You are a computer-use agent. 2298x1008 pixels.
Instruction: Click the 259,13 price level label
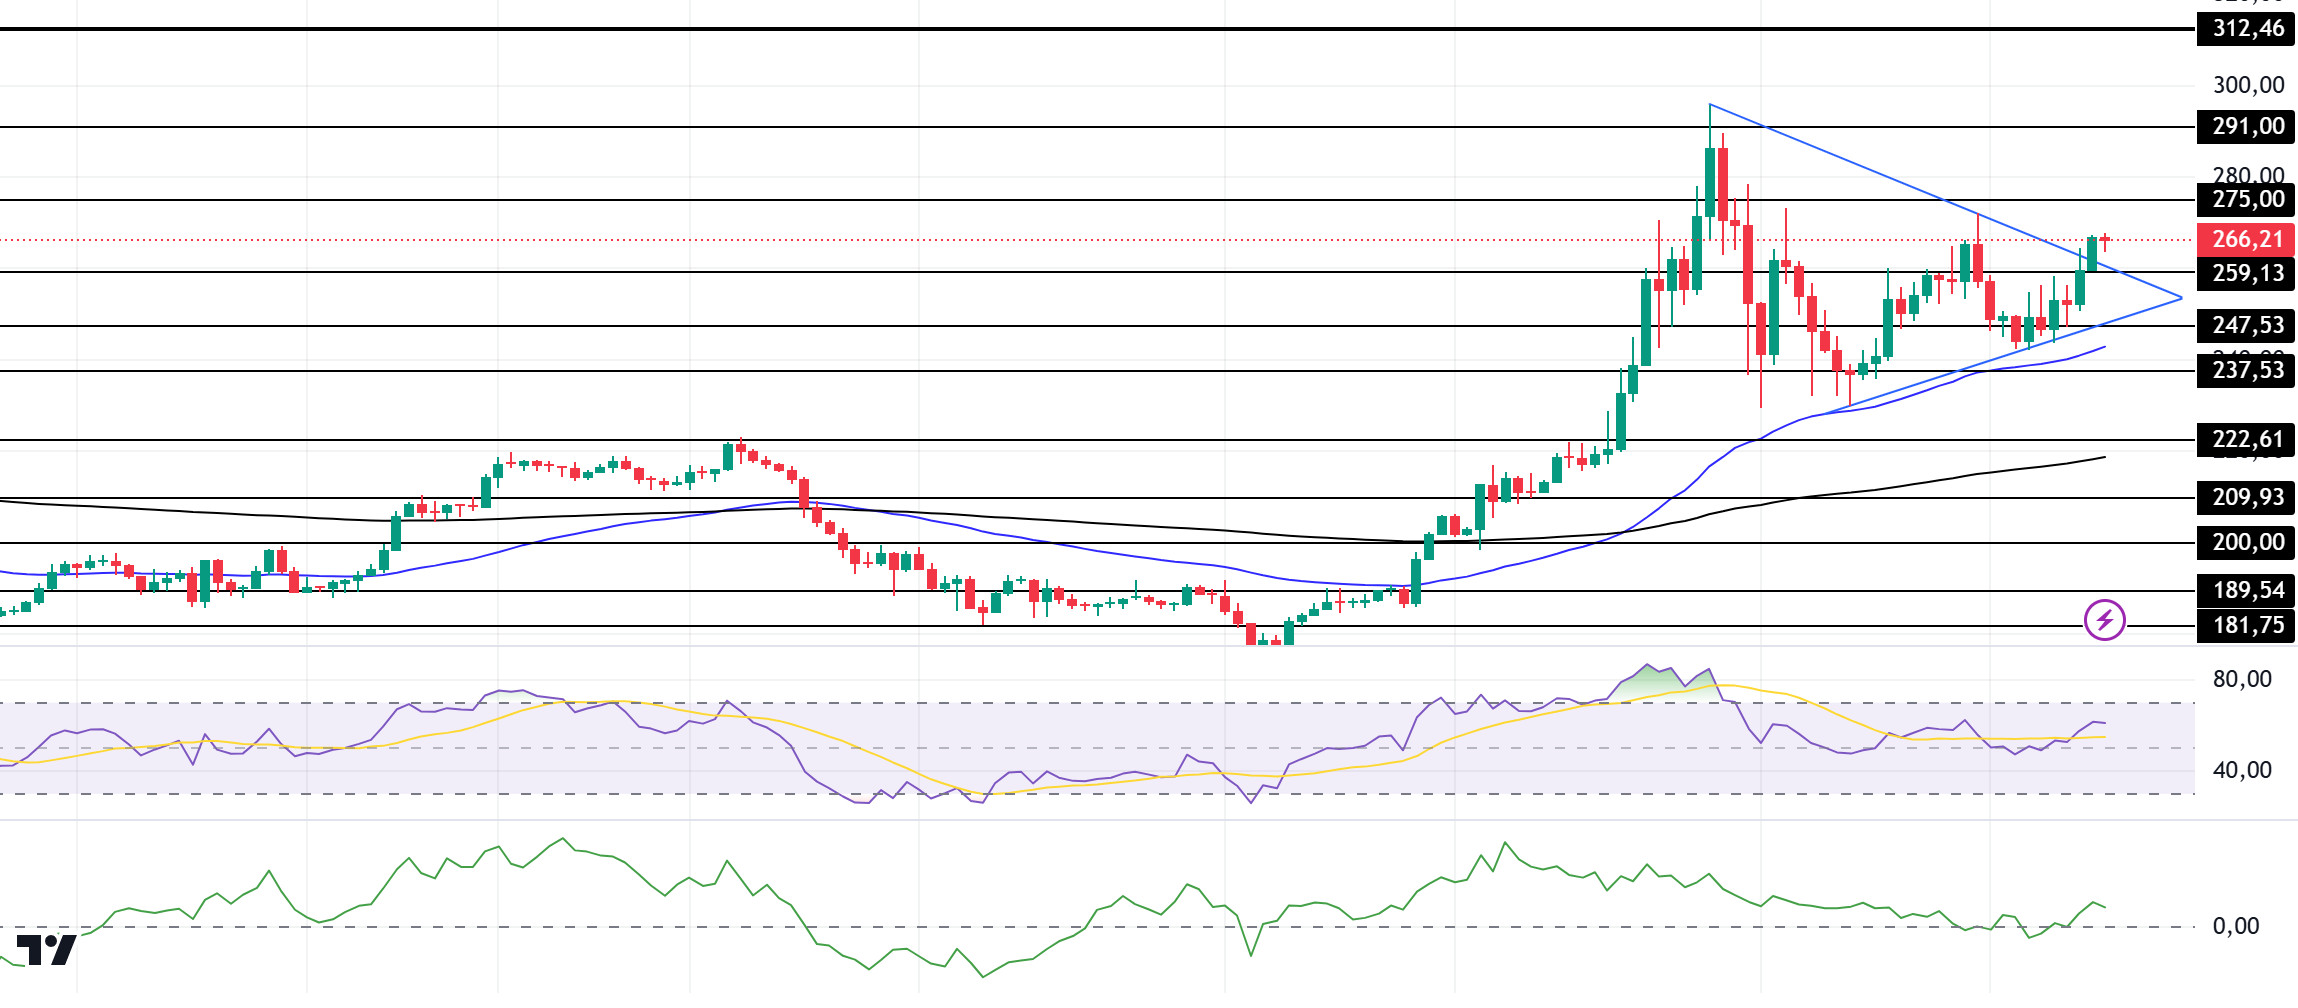click(x=2246, y=274)
